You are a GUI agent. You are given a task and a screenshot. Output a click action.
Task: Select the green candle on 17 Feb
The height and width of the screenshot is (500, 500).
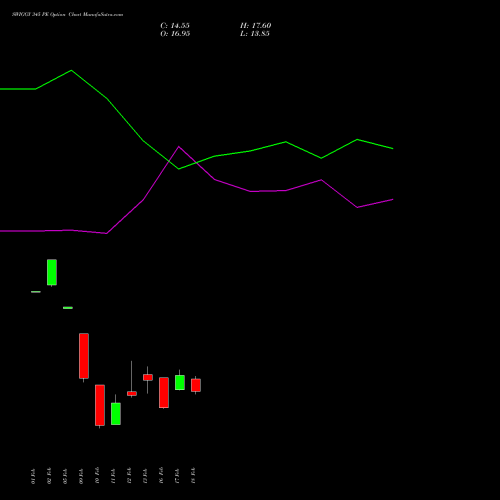tap(180, 382)
